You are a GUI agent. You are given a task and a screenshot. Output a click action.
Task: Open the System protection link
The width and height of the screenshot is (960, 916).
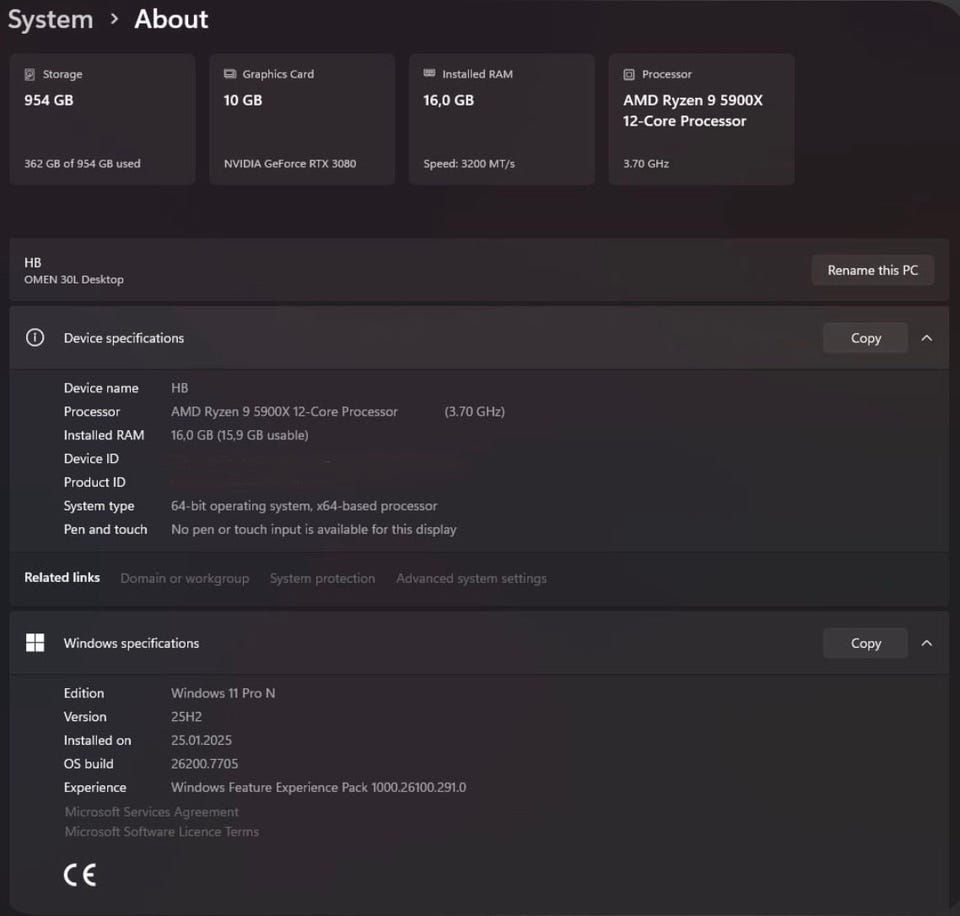[323, 578]
